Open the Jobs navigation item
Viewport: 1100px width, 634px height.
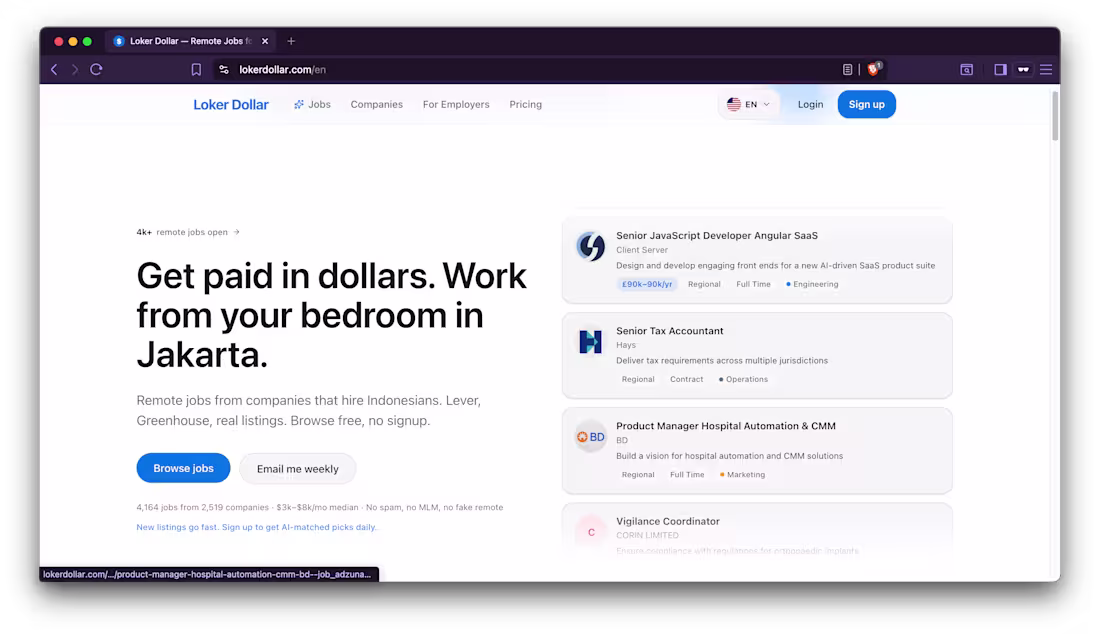click(312, 104)
